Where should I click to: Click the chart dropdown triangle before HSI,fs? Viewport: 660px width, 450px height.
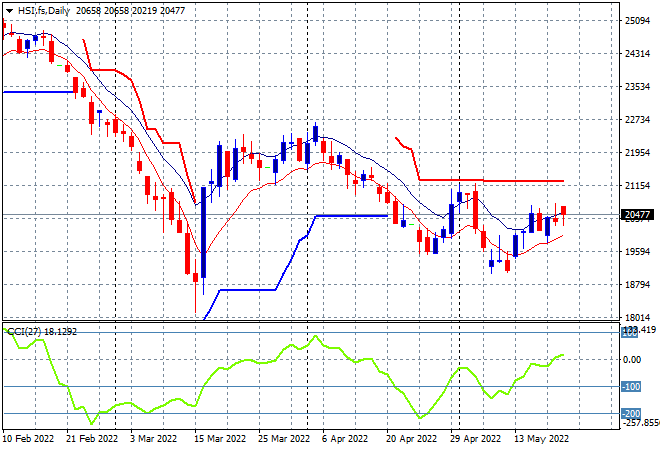(x=9, y=11)
